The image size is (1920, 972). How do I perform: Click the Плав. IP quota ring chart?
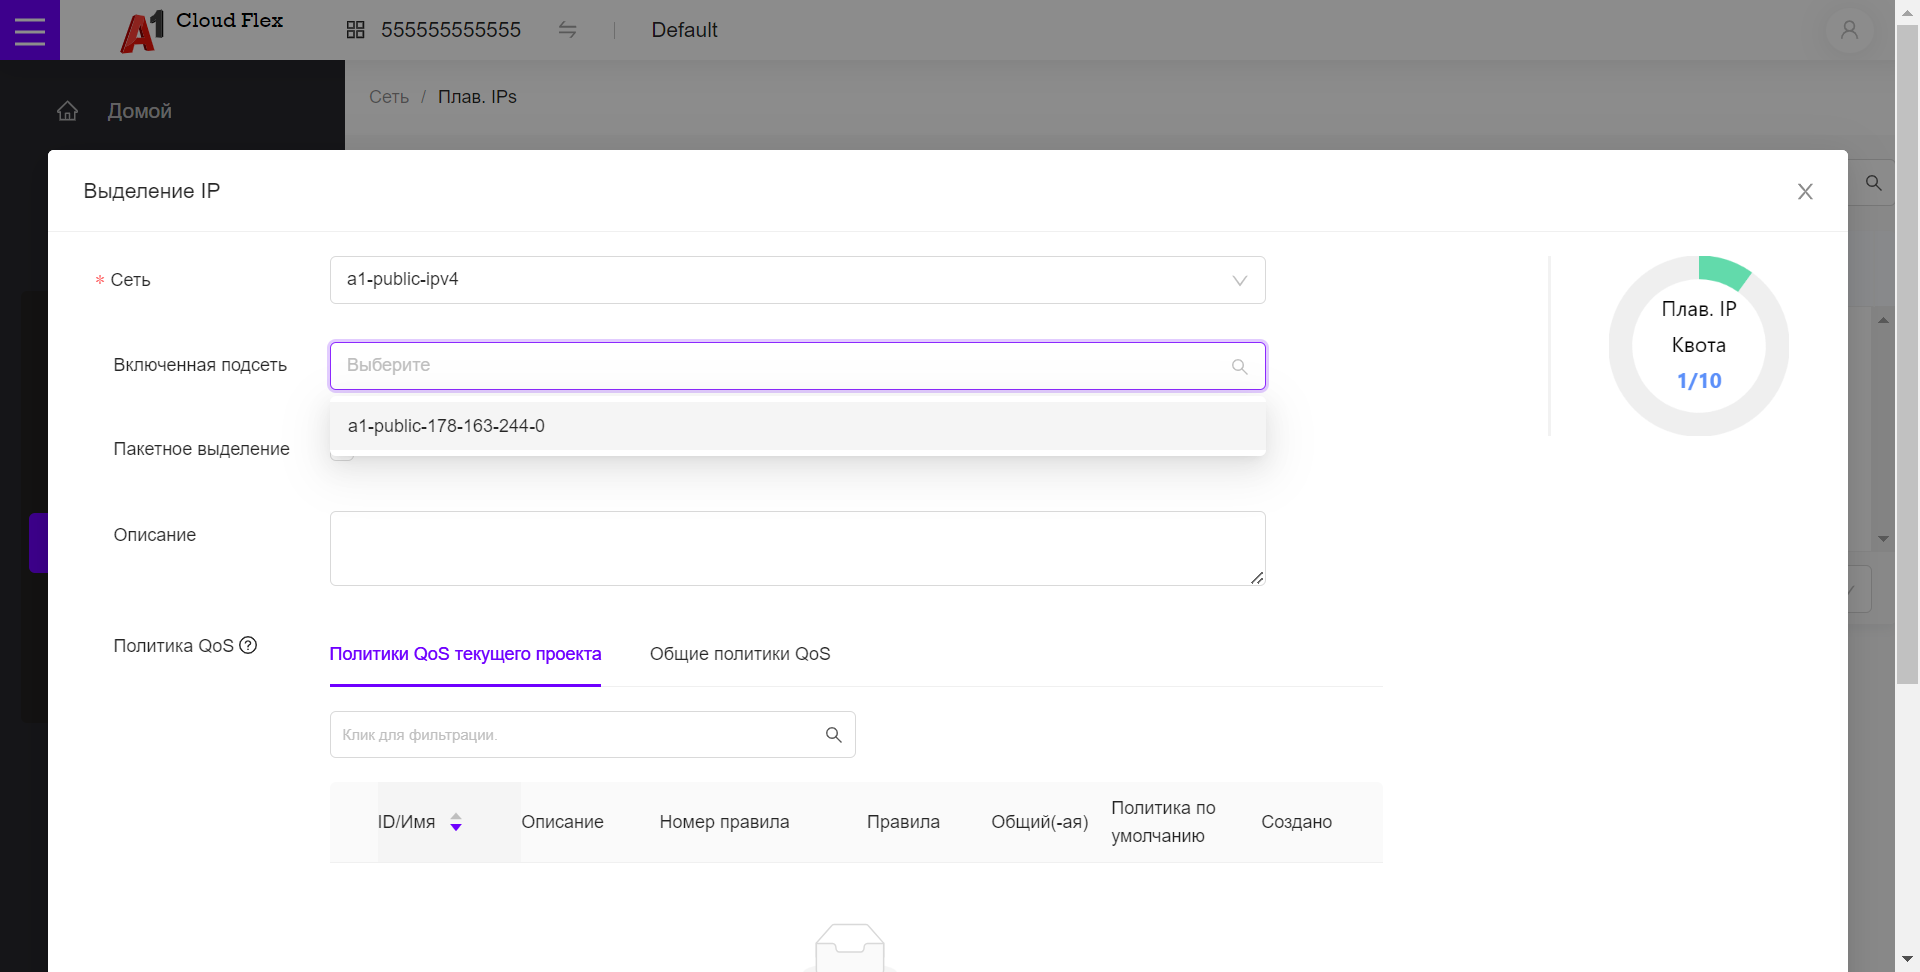(1698, 346)
